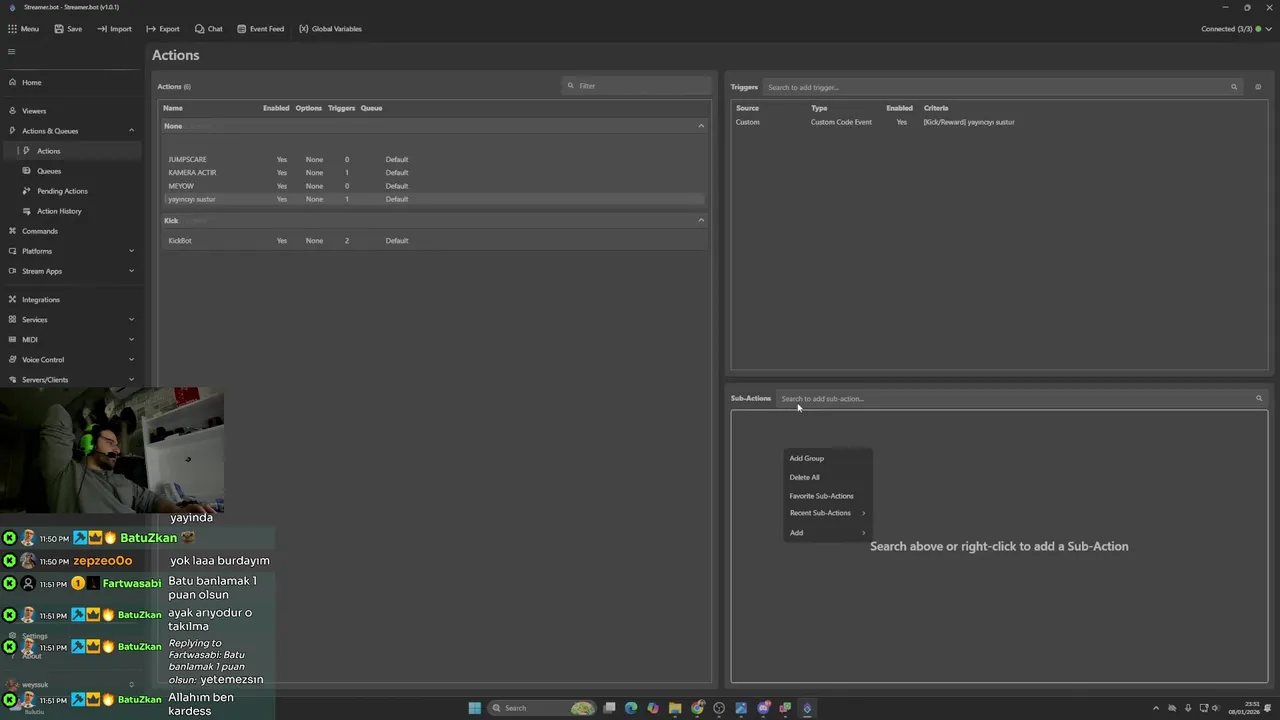
Task: Click the Connected (3/3) status indicator
Action: [x=1236, y=29]
